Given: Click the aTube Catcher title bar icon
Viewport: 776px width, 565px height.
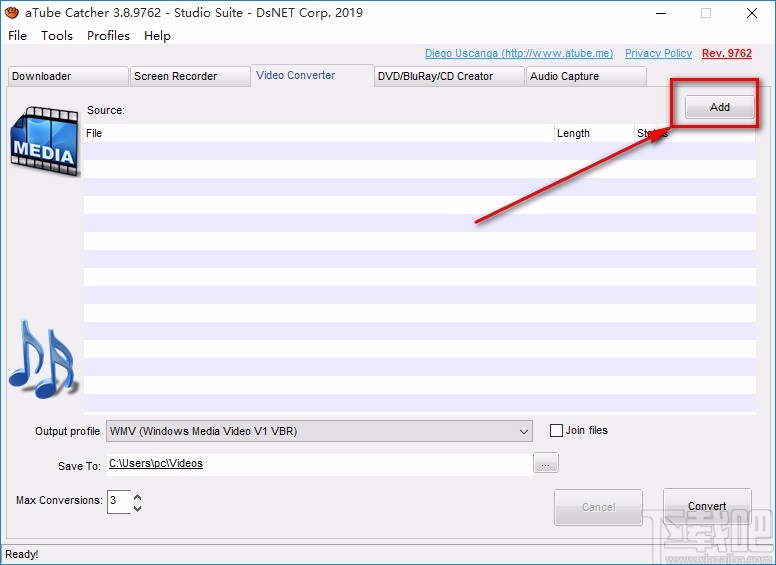Looking at the screenshot, I should click(x=12, y=12).
